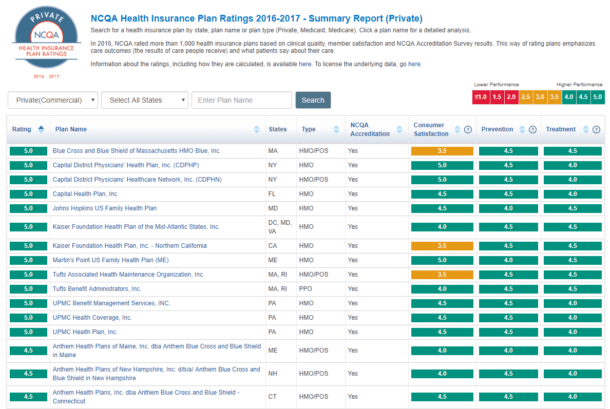Open UPMC Benefit Management Services plan
The image size is (610, 409).
[111, 304]
